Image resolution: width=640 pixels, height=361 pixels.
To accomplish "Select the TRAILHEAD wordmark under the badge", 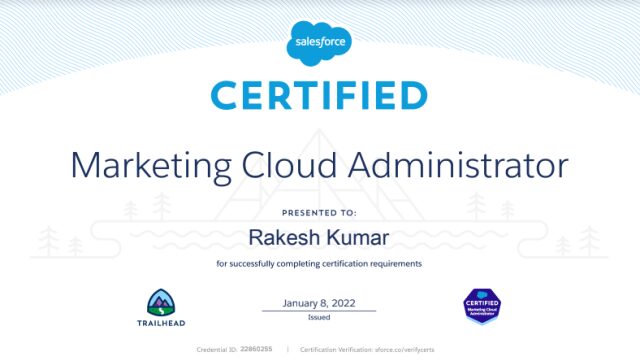I will point(161,323).
